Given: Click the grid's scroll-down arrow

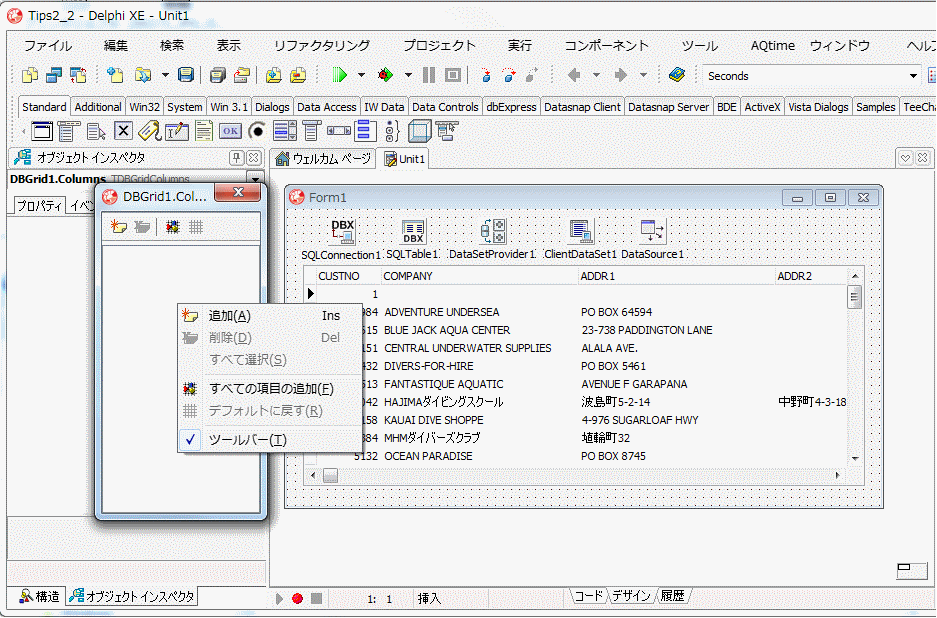Looking at the screenshot, I should coord(855,458).
